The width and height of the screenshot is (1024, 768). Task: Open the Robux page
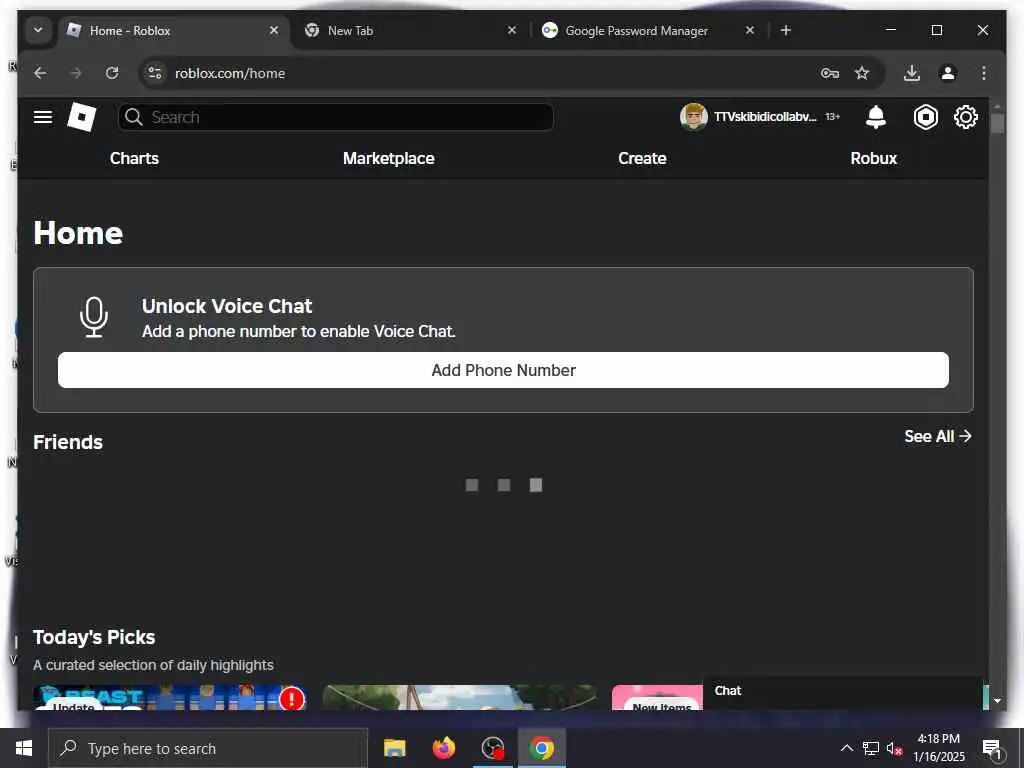(x=873, y=158)
